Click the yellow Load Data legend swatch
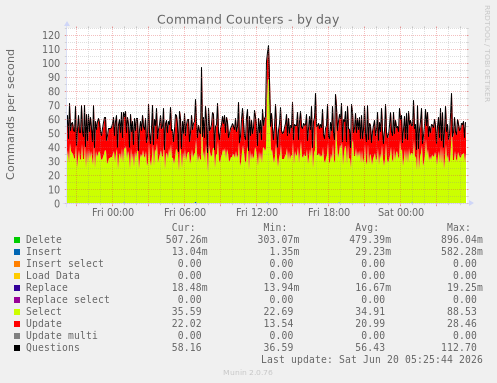This screenshot has width=497, height=383. click(17, 276)
